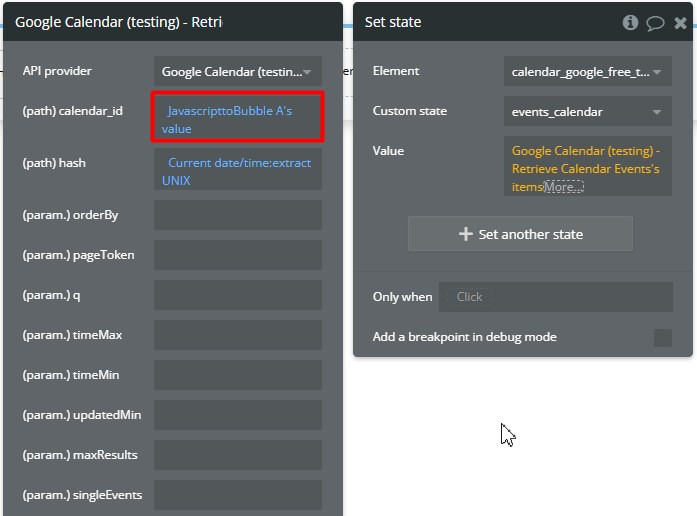This screenshot has height=516, width=697.
Task: Open the Custom state events_calendar dropdown
Action: click(587, 112)
